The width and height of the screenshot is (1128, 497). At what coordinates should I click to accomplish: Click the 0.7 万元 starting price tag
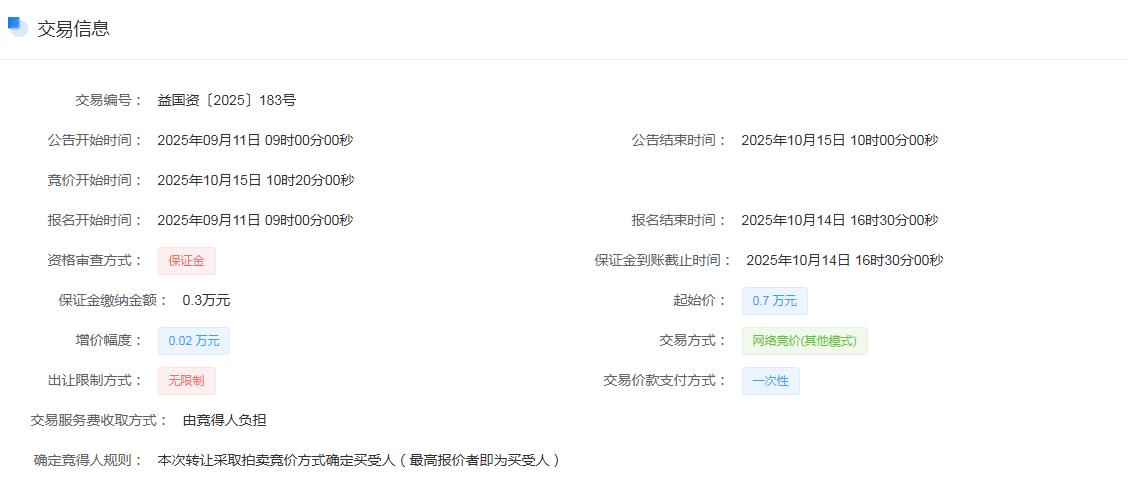pyautogui.click(x=774, y=301)
